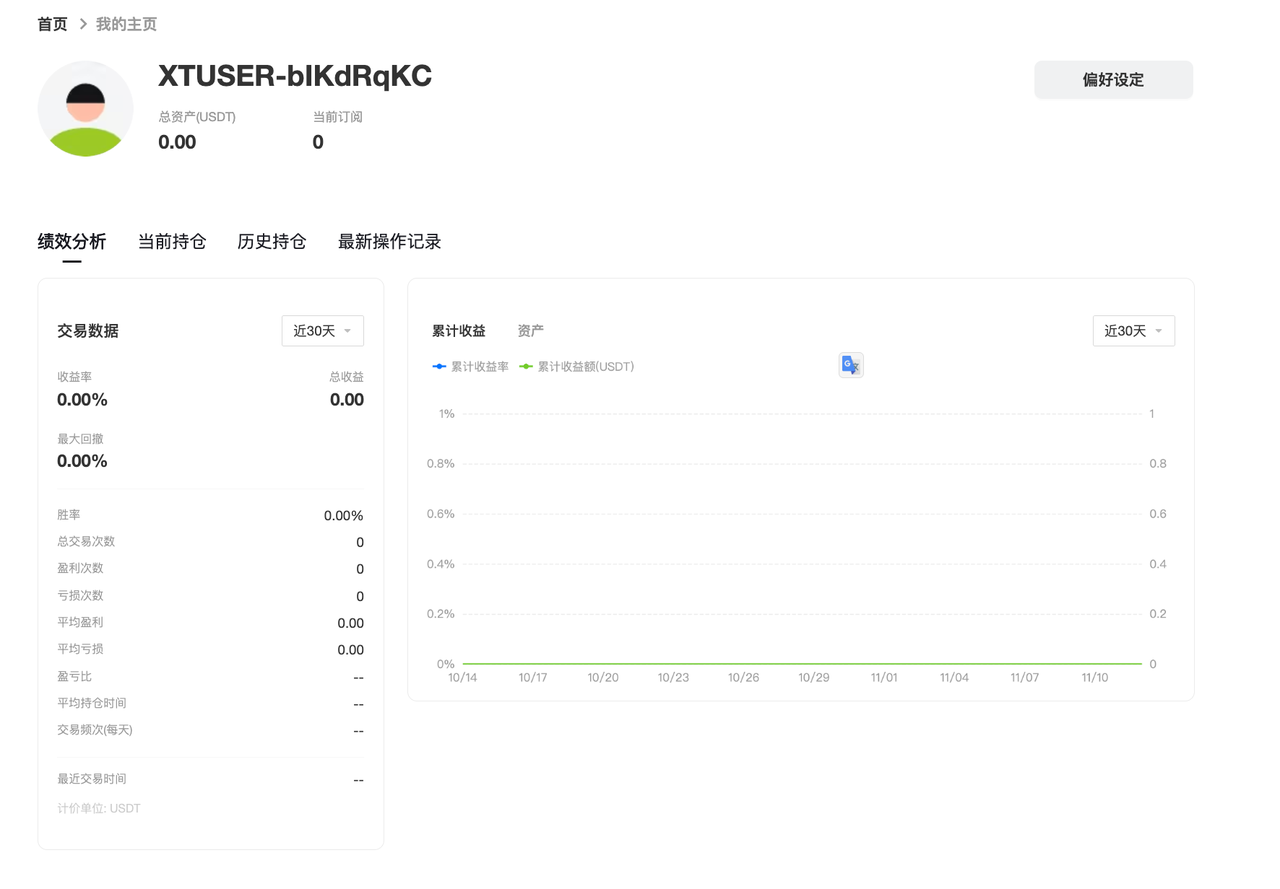Screen dimensions: 1280x889
Task: Click the 计价单位: USDT note
Action: [x=99, y=808]
